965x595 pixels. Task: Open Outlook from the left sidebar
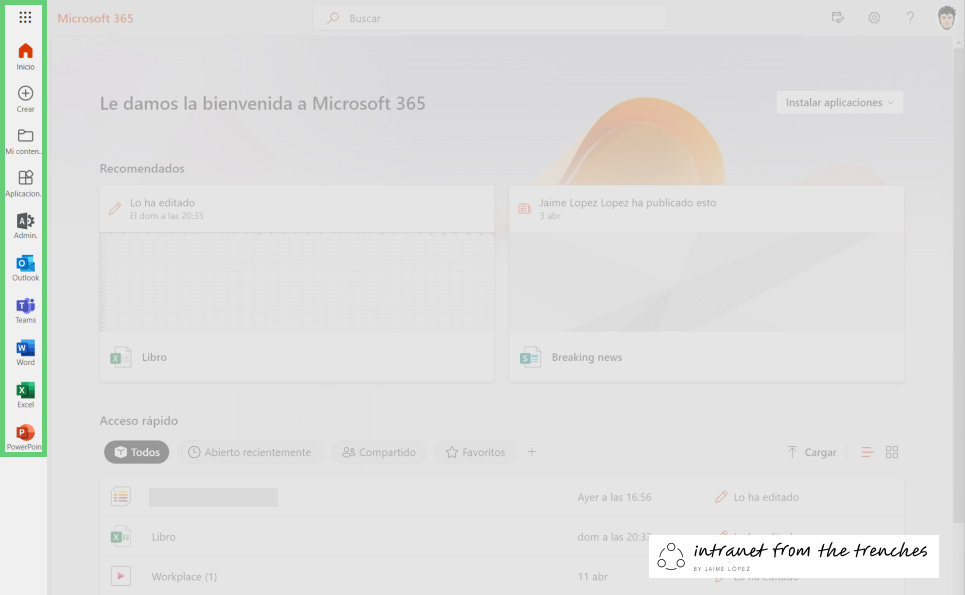(x=24, y=265)
